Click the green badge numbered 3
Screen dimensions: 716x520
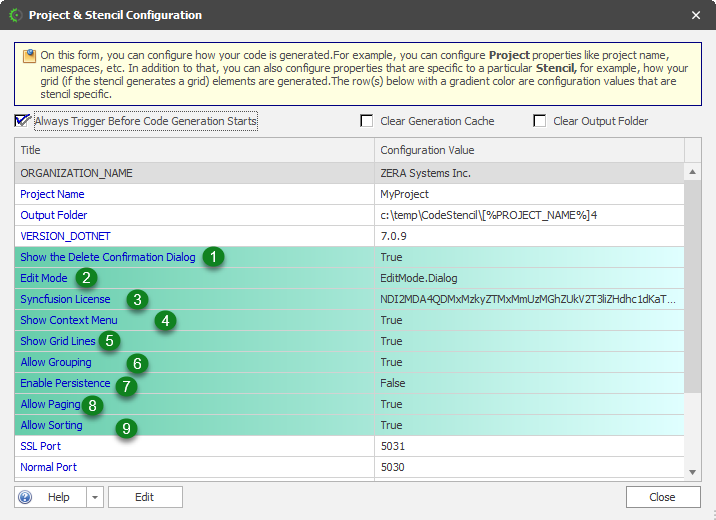click(x=138, y=299)
